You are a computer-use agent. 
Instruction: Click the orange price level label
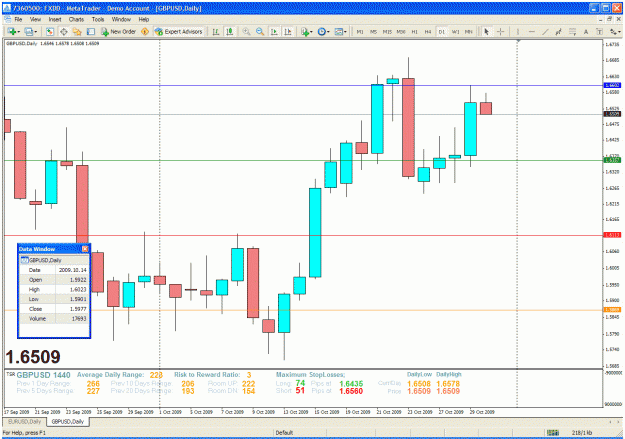click(x=612, y=309)
